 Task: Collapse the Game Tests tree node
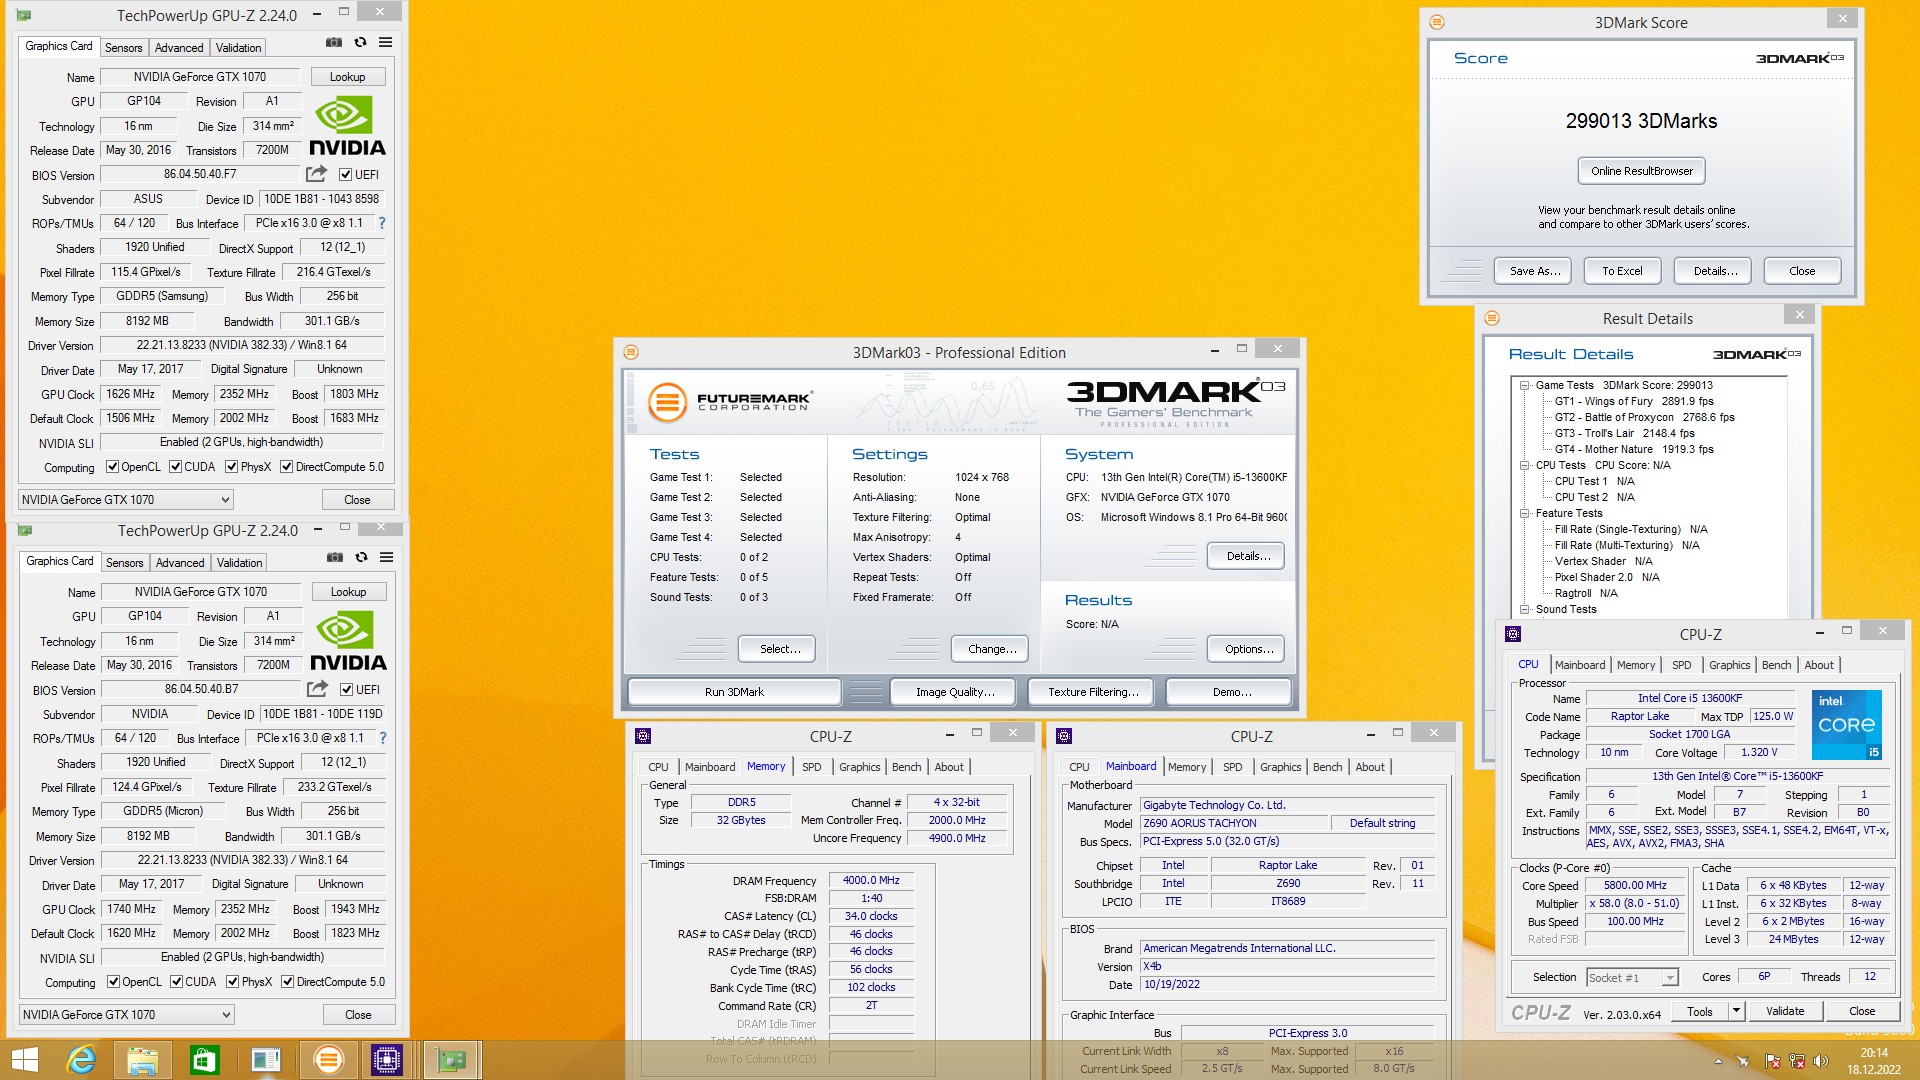point(1525,385)
